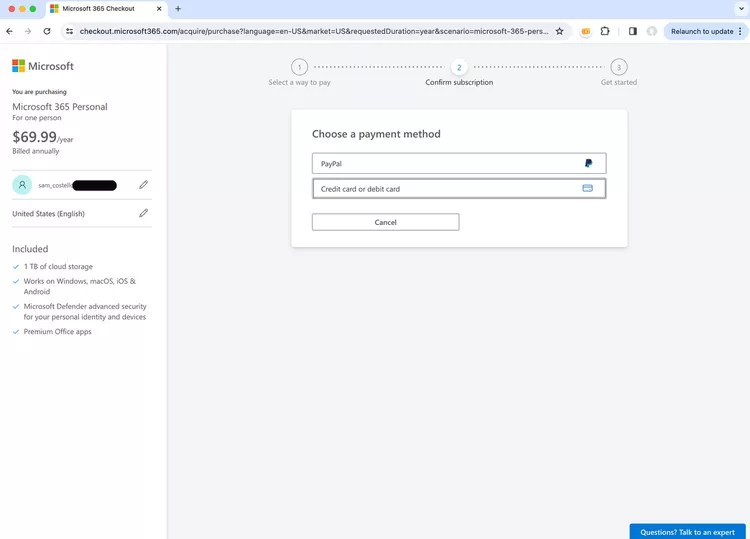Reload the checkout page
The width and height of the screenshot is (750, 539).
click(x=47, y=31)
